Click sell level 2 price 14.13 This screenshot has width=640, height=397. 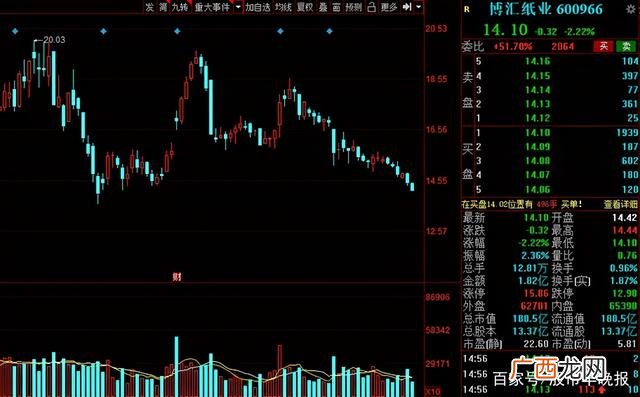[x=538, y=104]
